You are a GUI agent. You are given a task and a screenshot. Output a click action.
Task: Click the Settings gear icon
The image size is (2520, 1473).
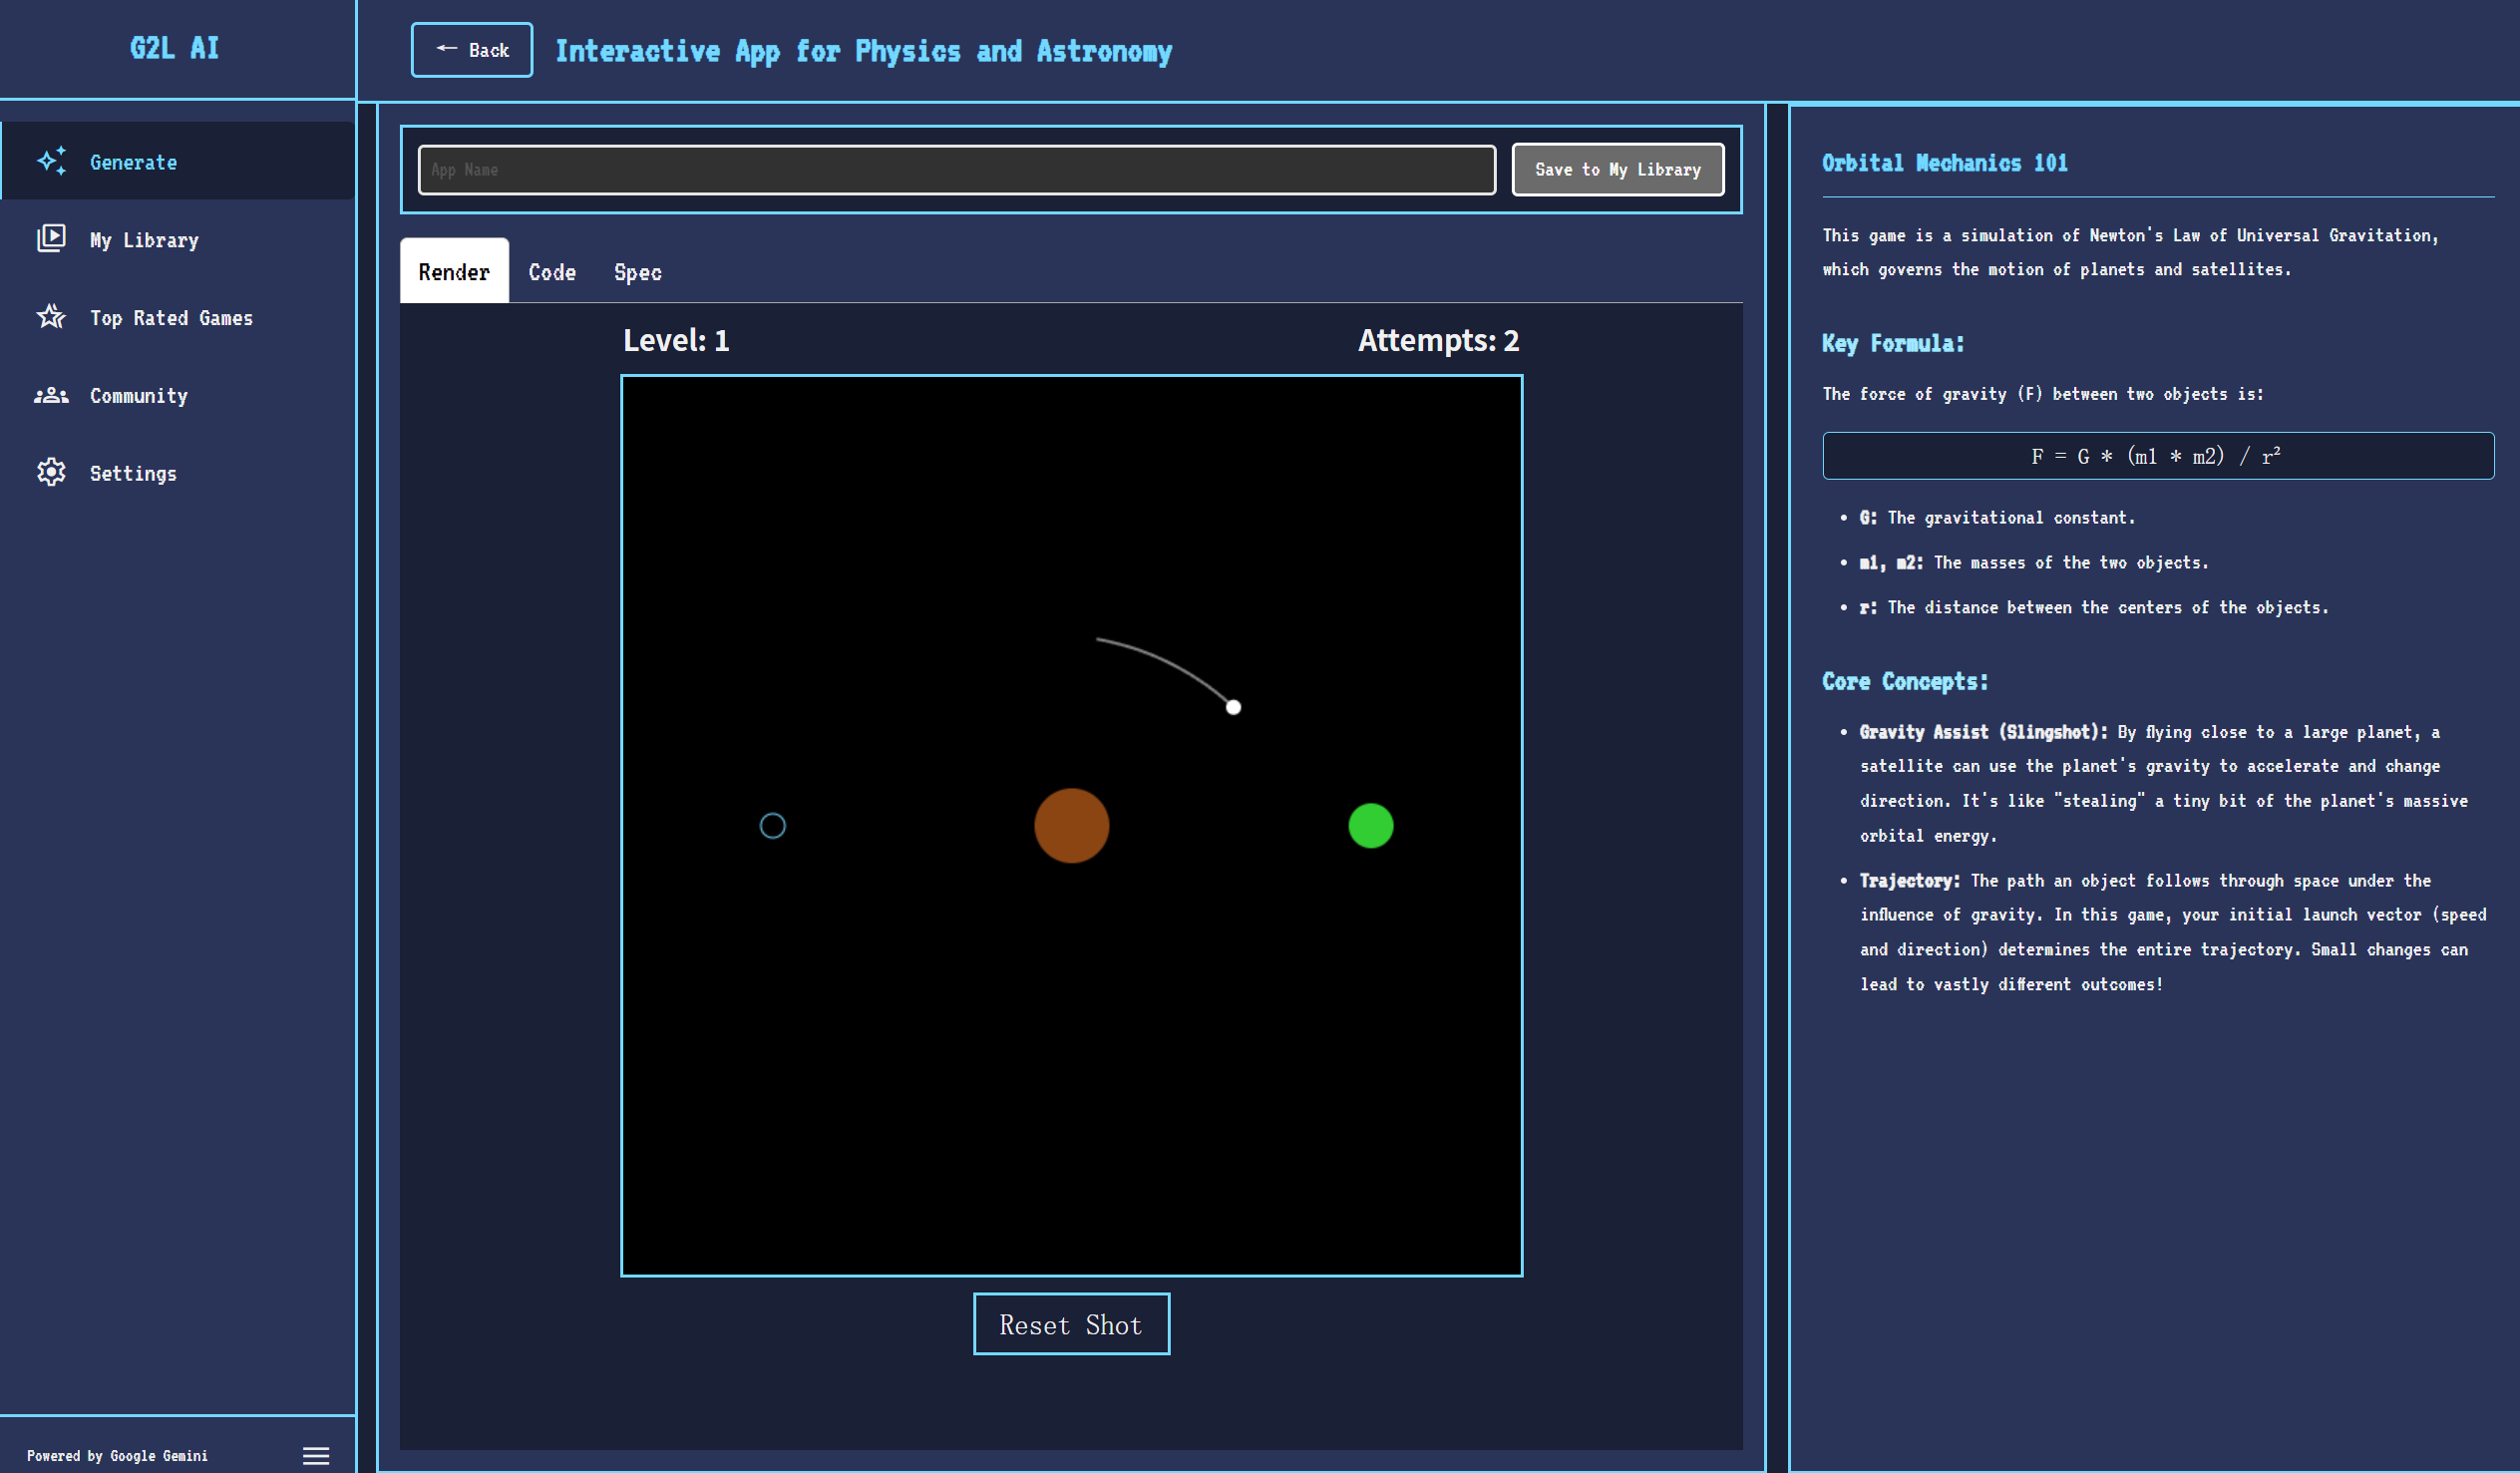tap(51, 472)
